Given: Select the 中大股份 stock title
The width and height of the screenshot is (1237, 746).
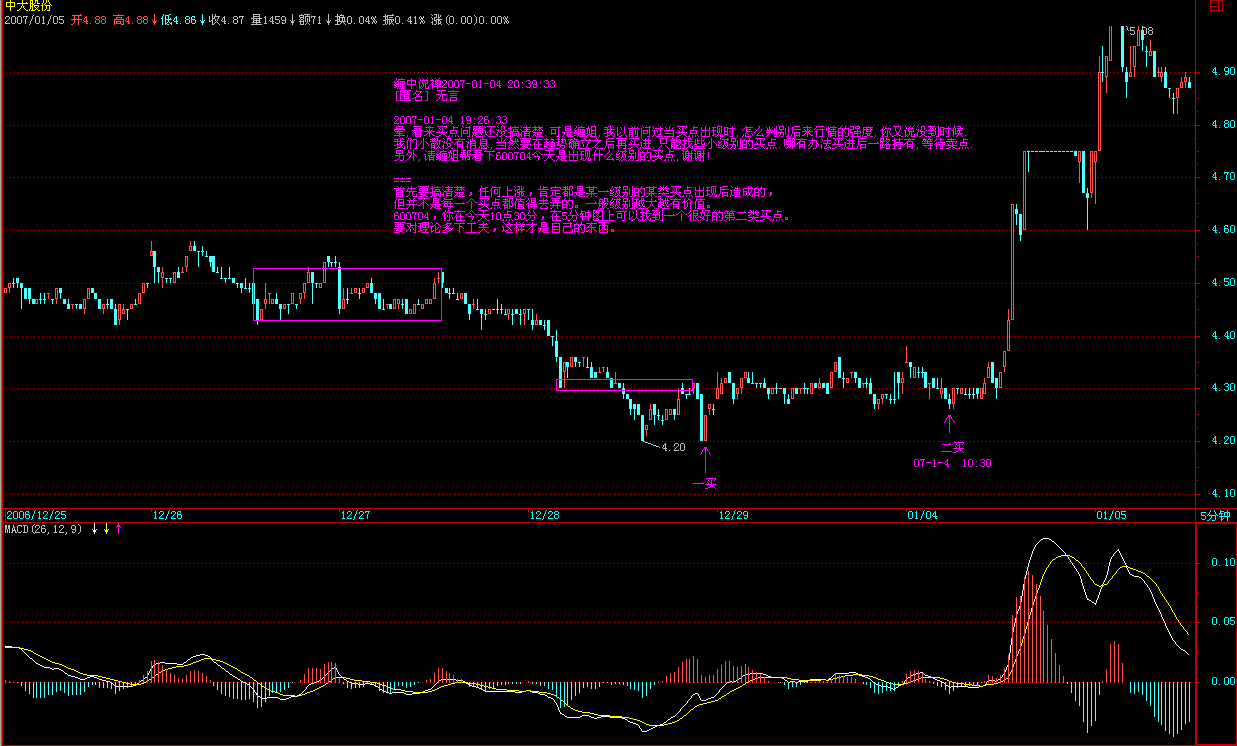Looking at the screenshot, I should (28, 6).
